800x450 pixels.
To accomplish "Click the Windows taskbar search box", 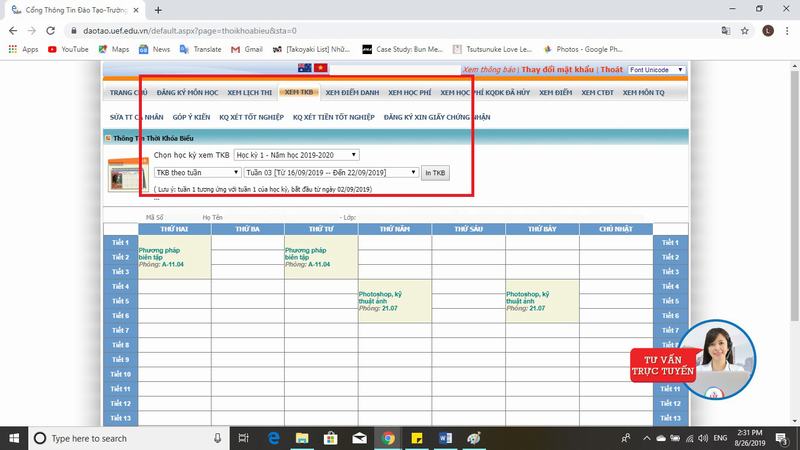I will (x=130, y=438).
